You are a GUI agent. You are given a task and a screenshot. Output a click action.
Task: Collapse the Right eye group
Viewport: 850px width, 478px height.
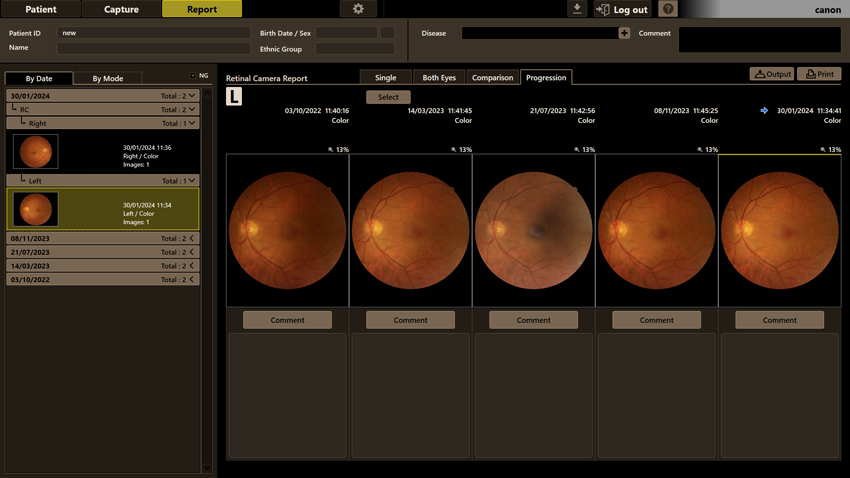click(x=192, y=123)
